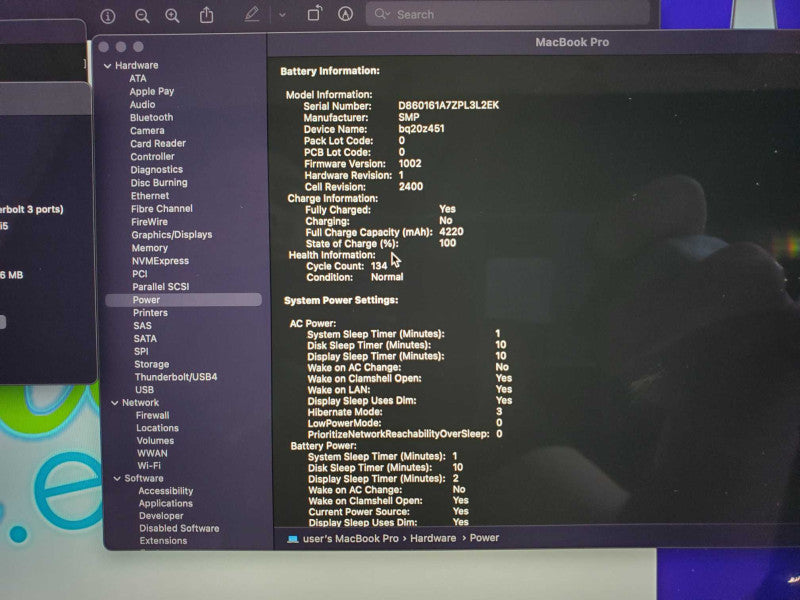Select SPI in the sidebar
The height and width of the screenshot is (600, 800).
click(x=141, y=352)
